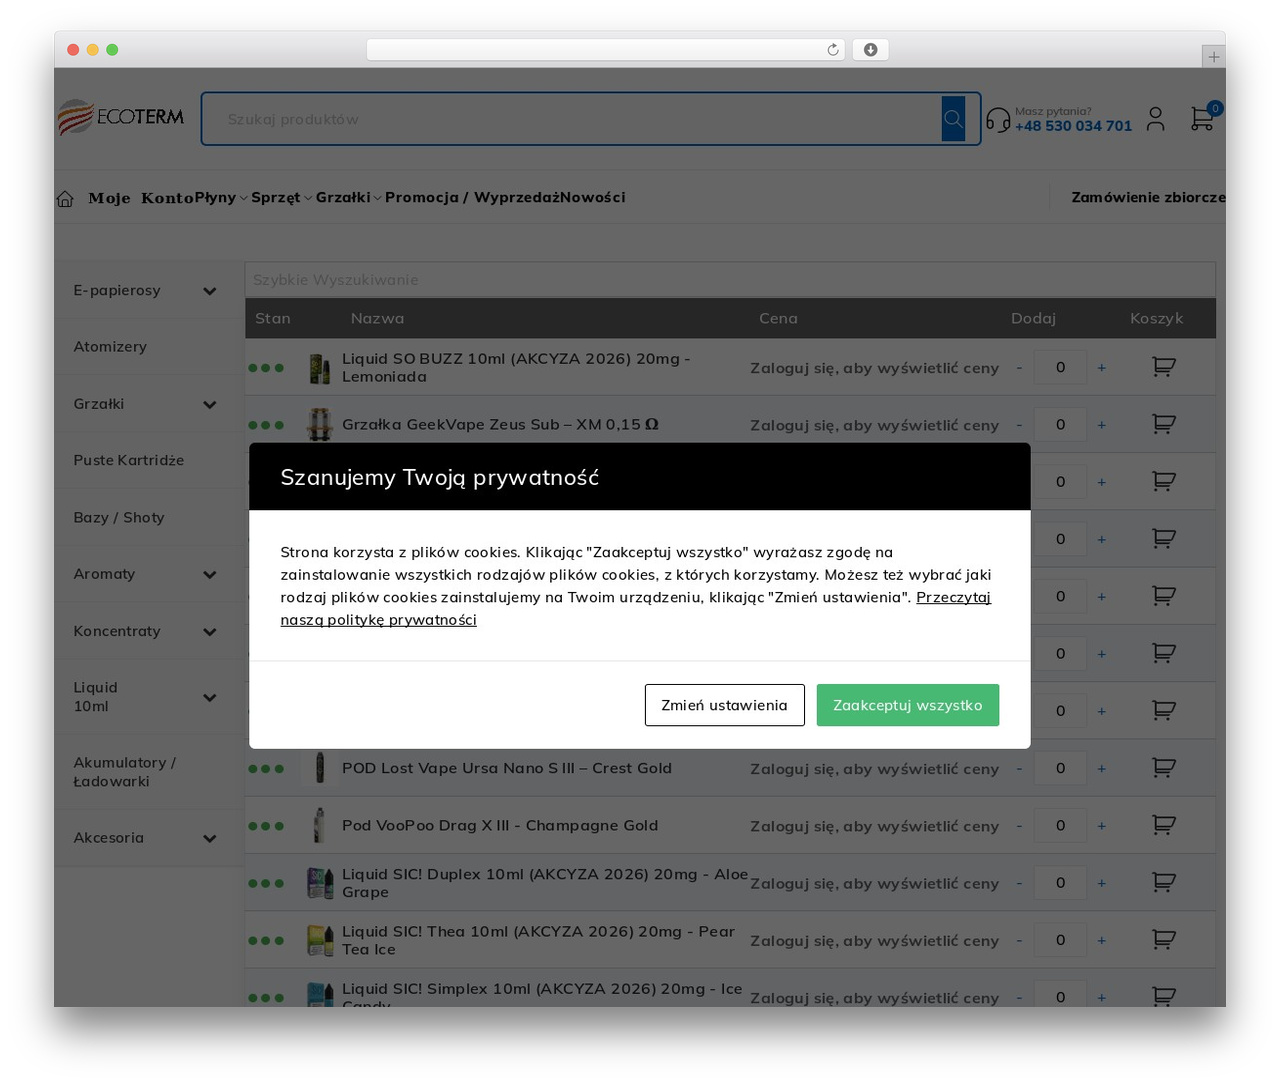1280x1084 pixels.
Task: Select Akumulatory / Ładowarki in sidebar
Action: [x=124, y=772]
